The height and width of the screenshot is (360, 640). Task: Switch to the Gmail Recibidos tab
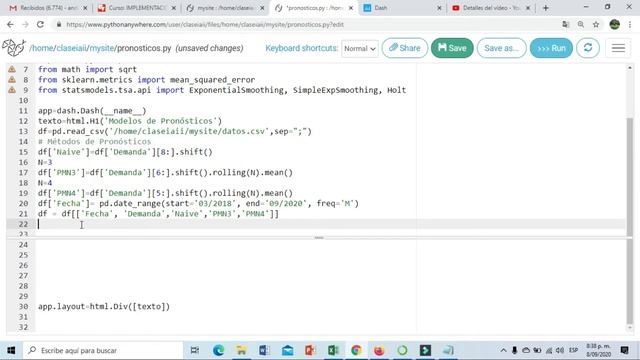(48, 8)
